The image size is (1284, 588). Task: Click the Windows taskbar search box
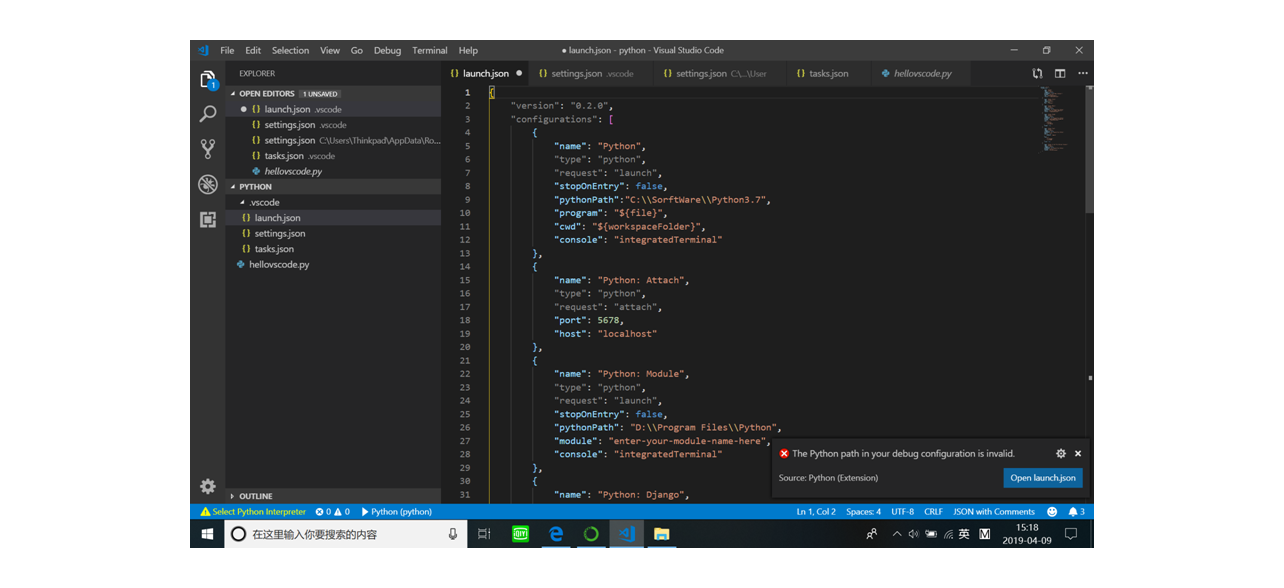coord(347,534)
